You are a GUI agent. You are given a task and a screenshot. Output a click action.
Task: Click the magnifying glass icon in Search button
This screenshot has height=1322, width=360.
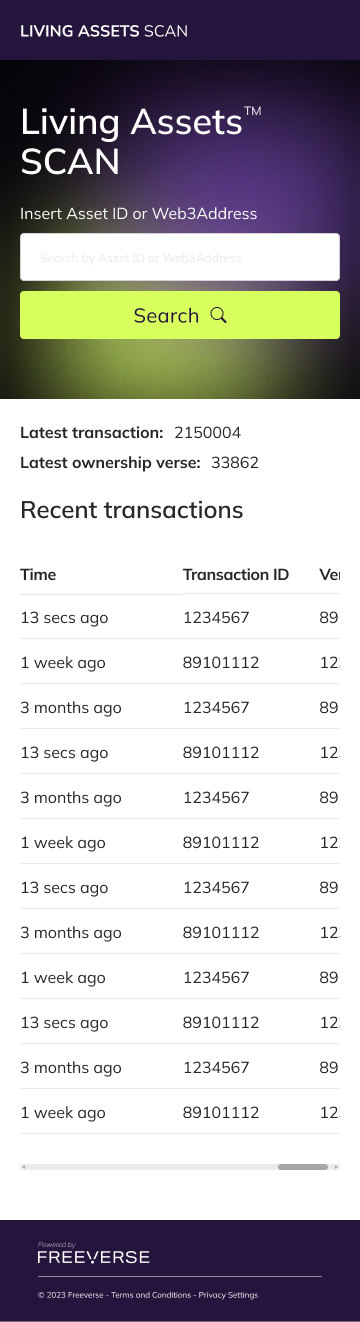[x=219, y=315]
